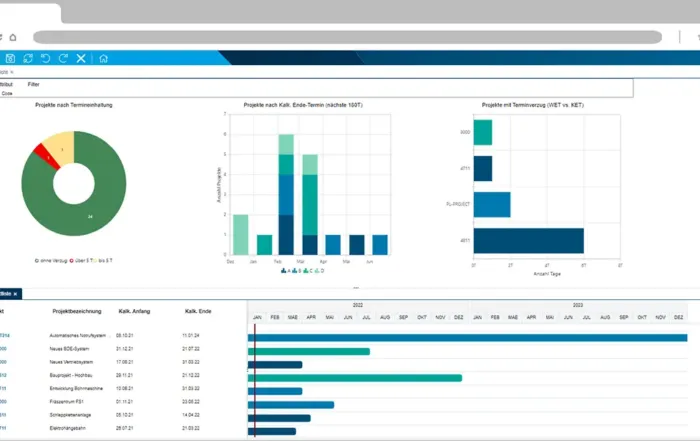The width and height of the screenshot is (700, 441).
Task: Select the 'Bauprojekt - Hochbau' row
Action: click(x=123, y=375)
